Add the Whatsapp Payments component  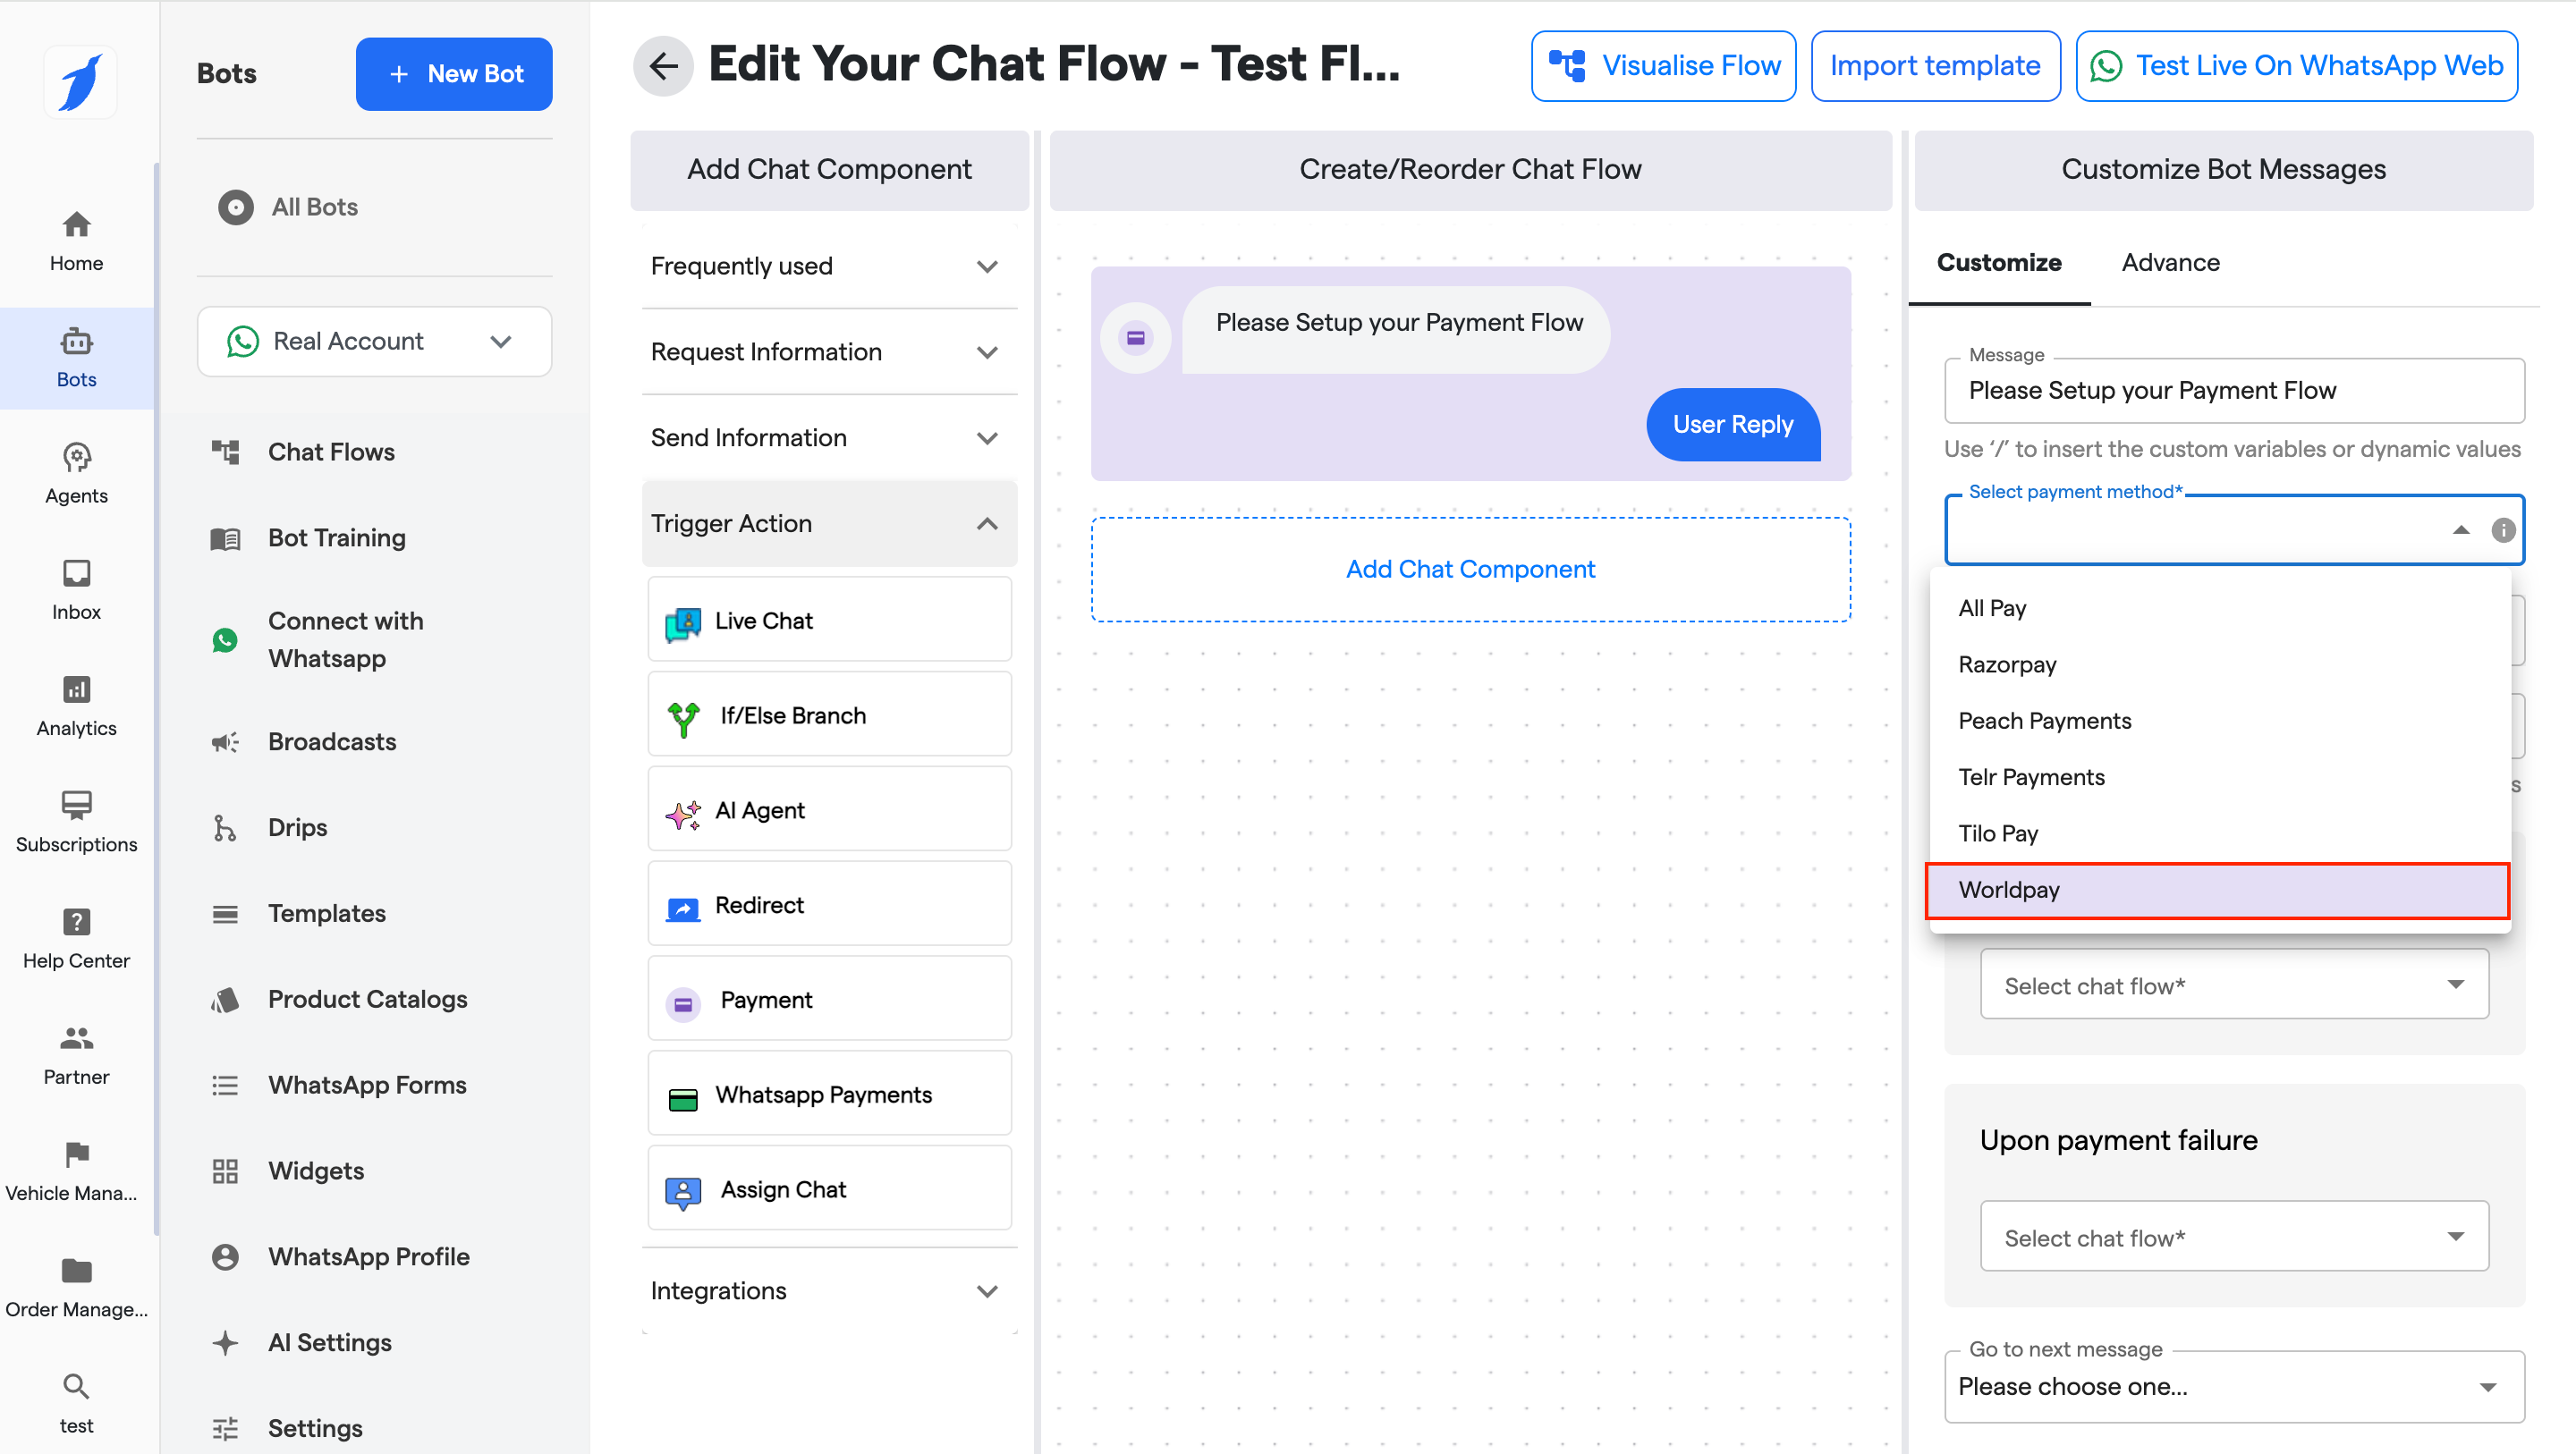point(829,1094)
